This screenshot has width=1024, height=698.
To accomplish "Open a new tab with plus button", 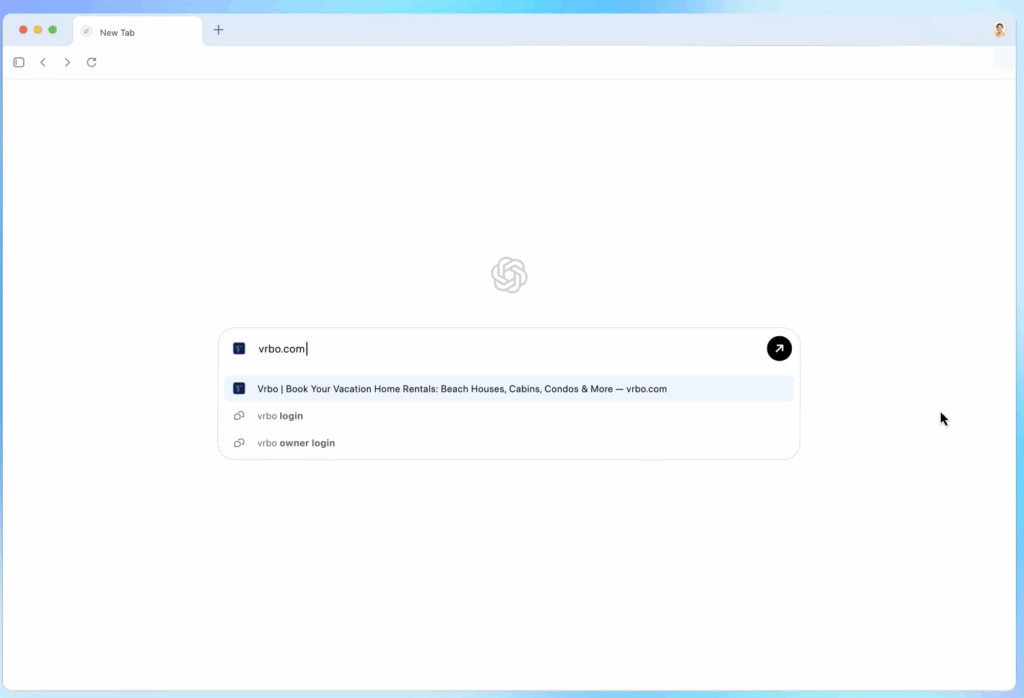I will pyautogui.click(x=218, y=30).
